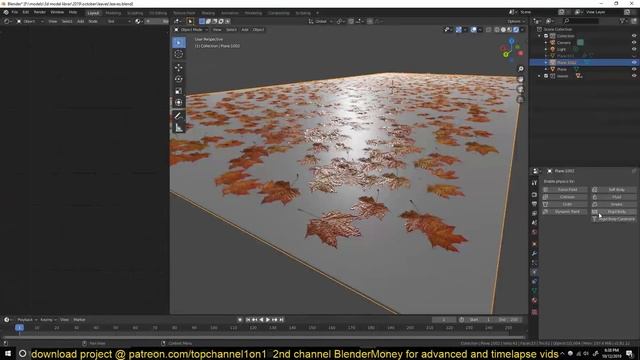The height and width of the screenshot is (360, 640).
Task: Toggle visibility of the bottom collection in outliner
Action: (x=634, y=76)
